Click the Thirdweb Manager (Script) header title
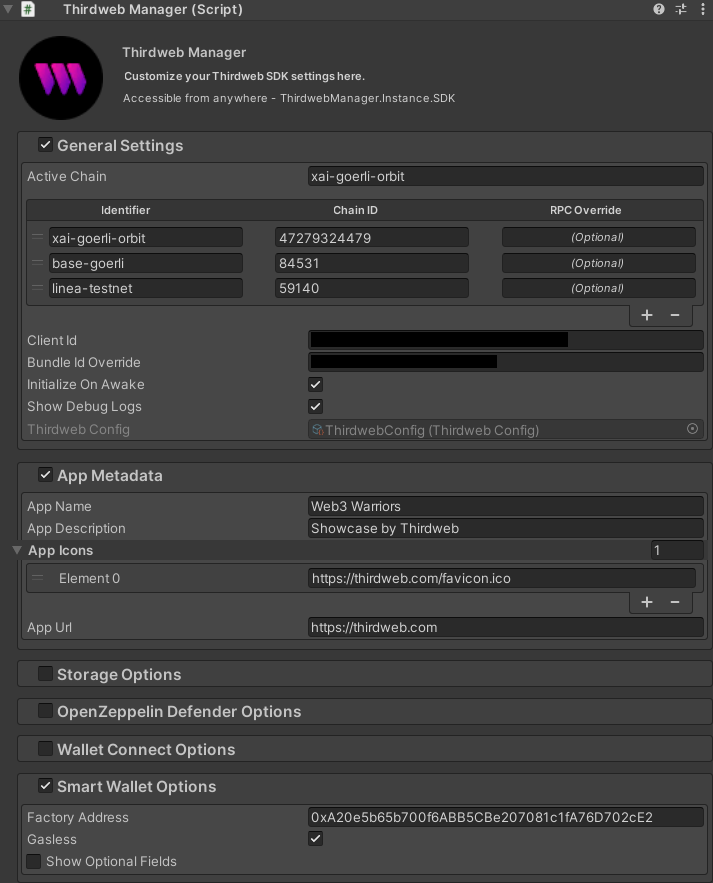 [x=153, y=10]
